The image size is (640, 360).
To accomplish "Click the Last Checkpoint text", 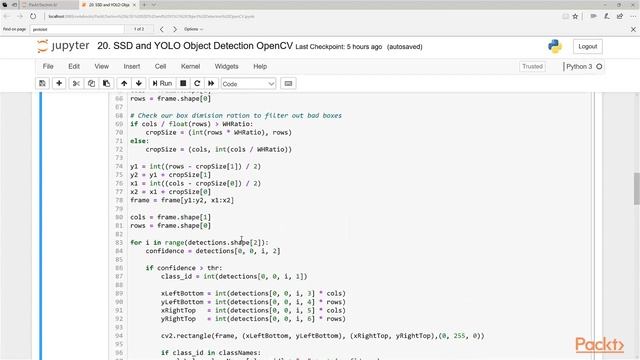I will pos(339,47).
